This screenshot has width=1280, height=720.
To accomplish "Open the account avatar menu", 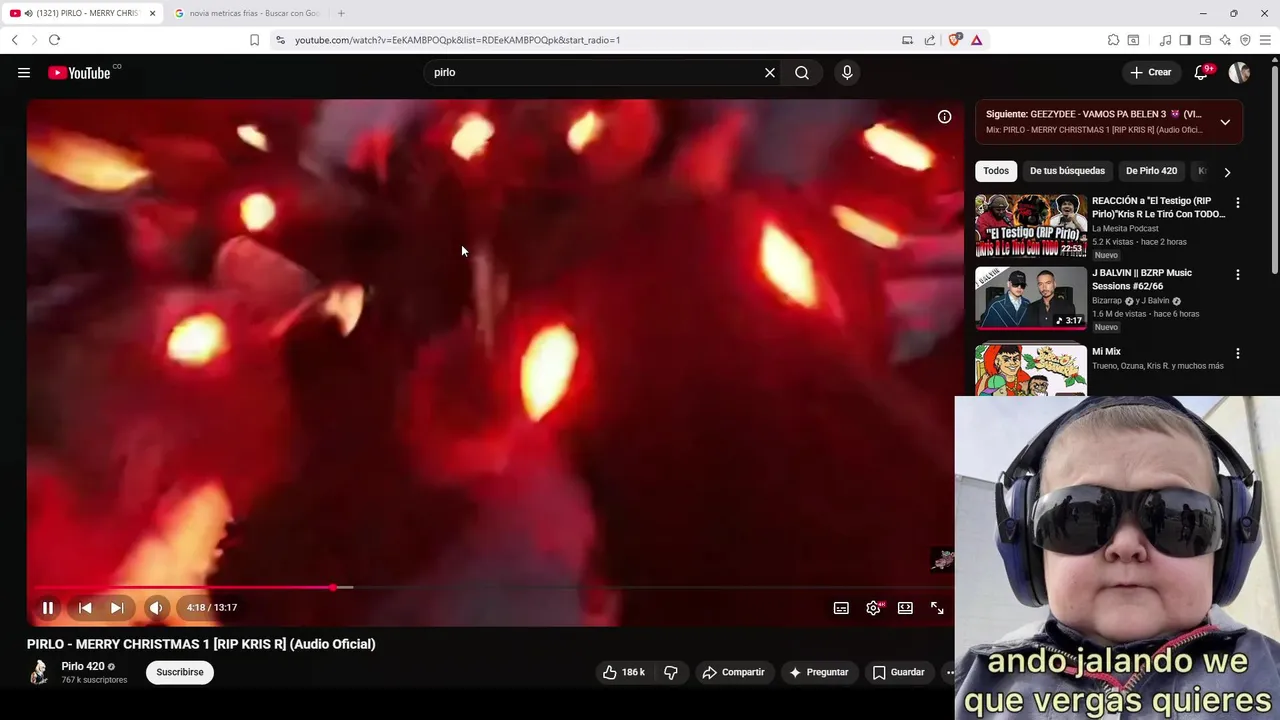I will click(x=1239, y=73).
